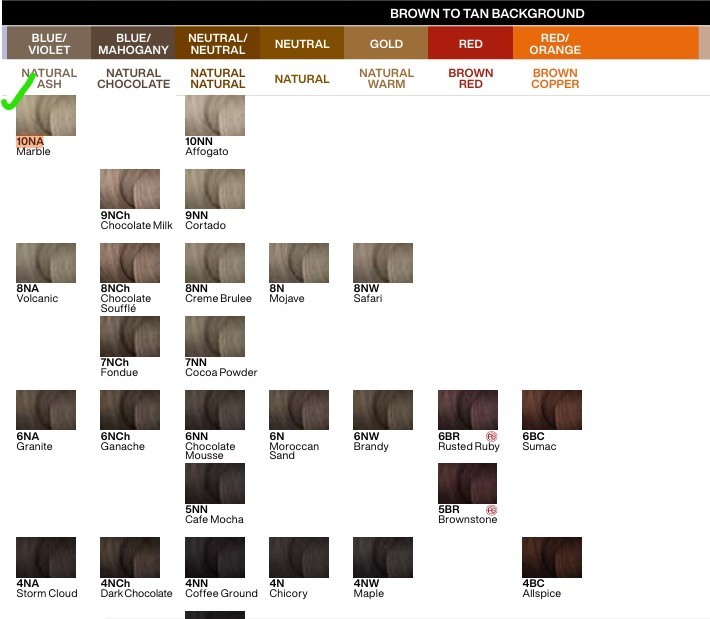
Task: Select the 9NCh Chocolate Milk swatch
Action: tap(130, 189)
